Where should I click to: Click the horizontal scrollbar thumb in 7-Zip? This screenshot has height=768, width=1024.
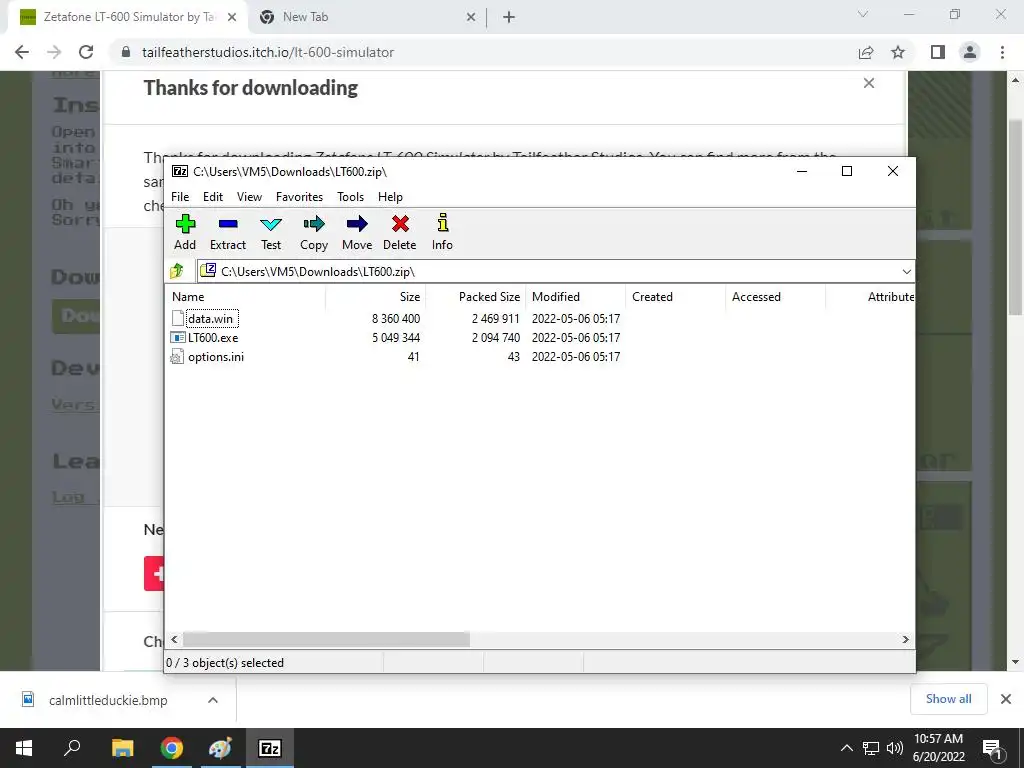326,639
